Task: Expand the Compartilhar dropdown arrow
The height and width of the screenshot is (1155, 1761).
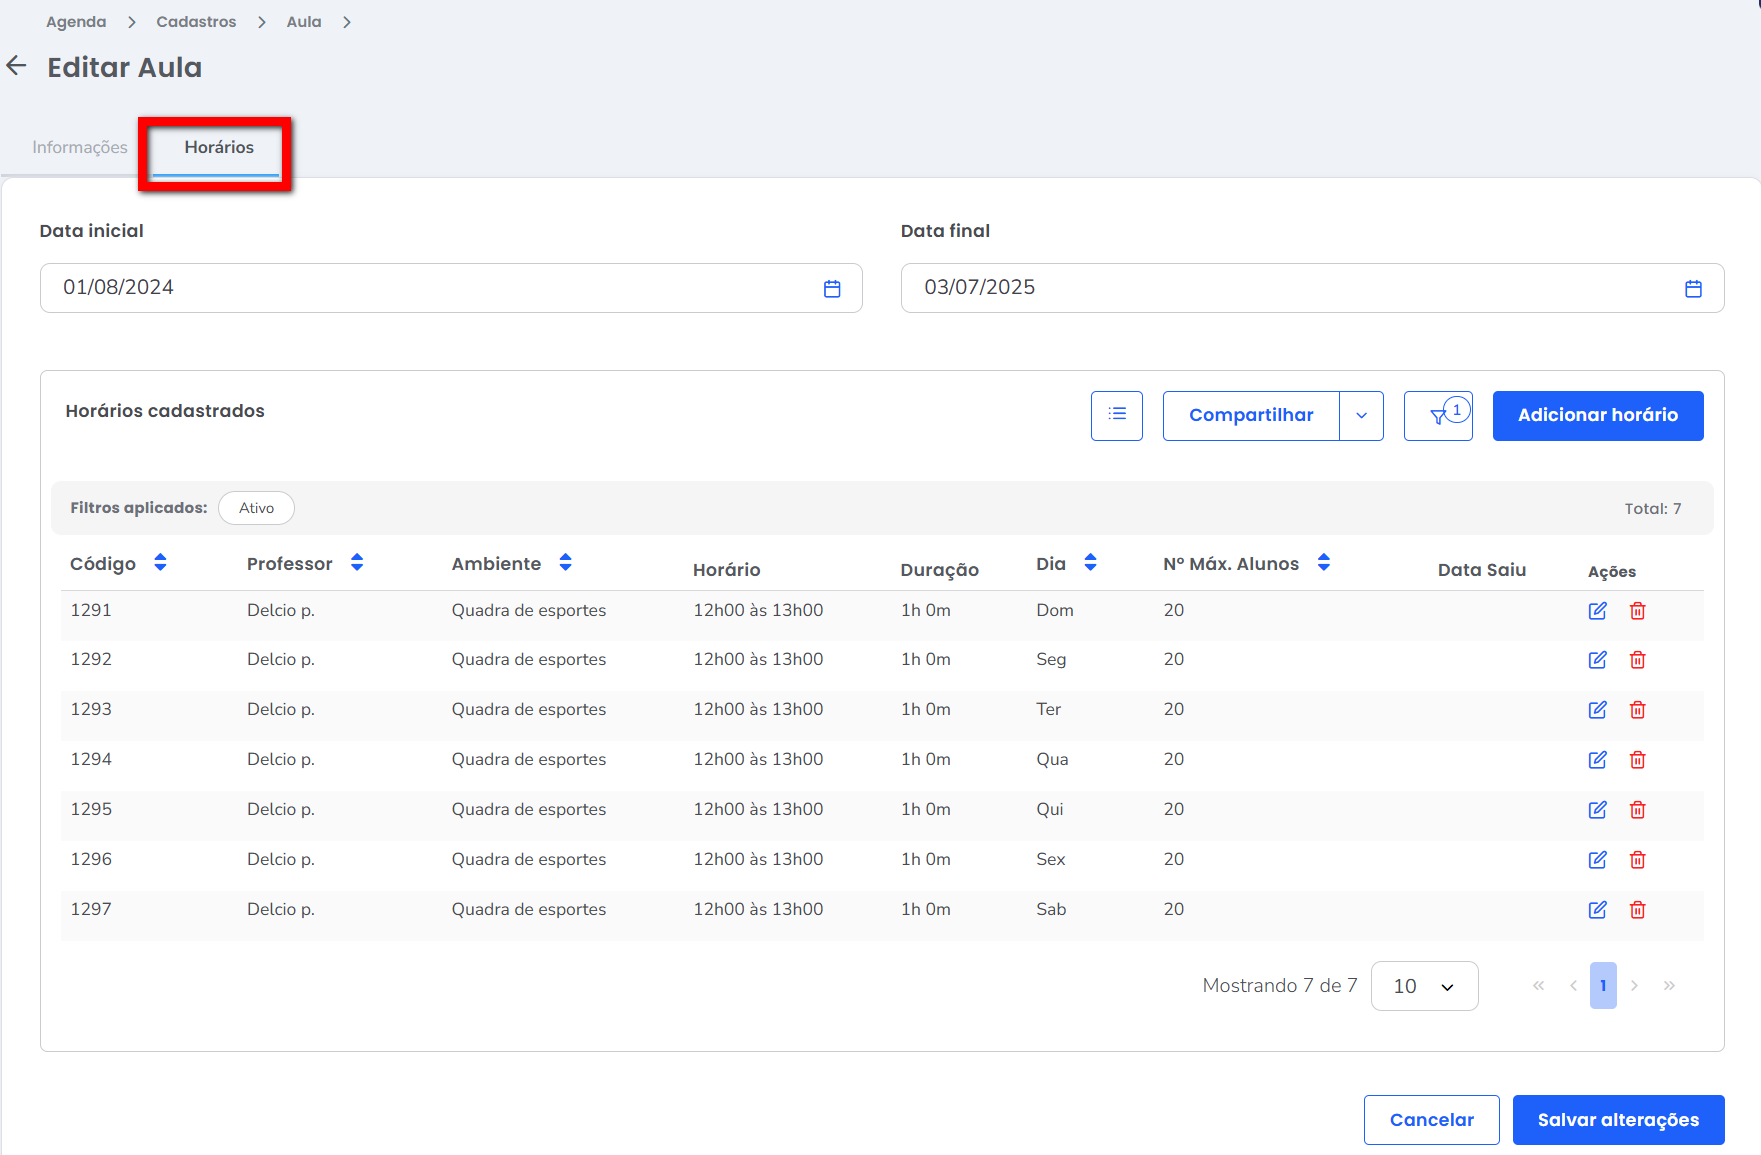Action: click(1361, 415)
